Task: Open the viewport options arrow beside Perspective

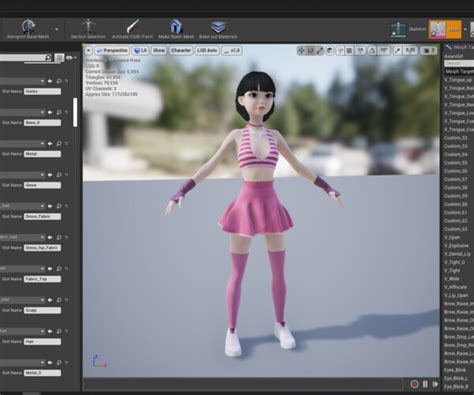Action: coord(88,51)
